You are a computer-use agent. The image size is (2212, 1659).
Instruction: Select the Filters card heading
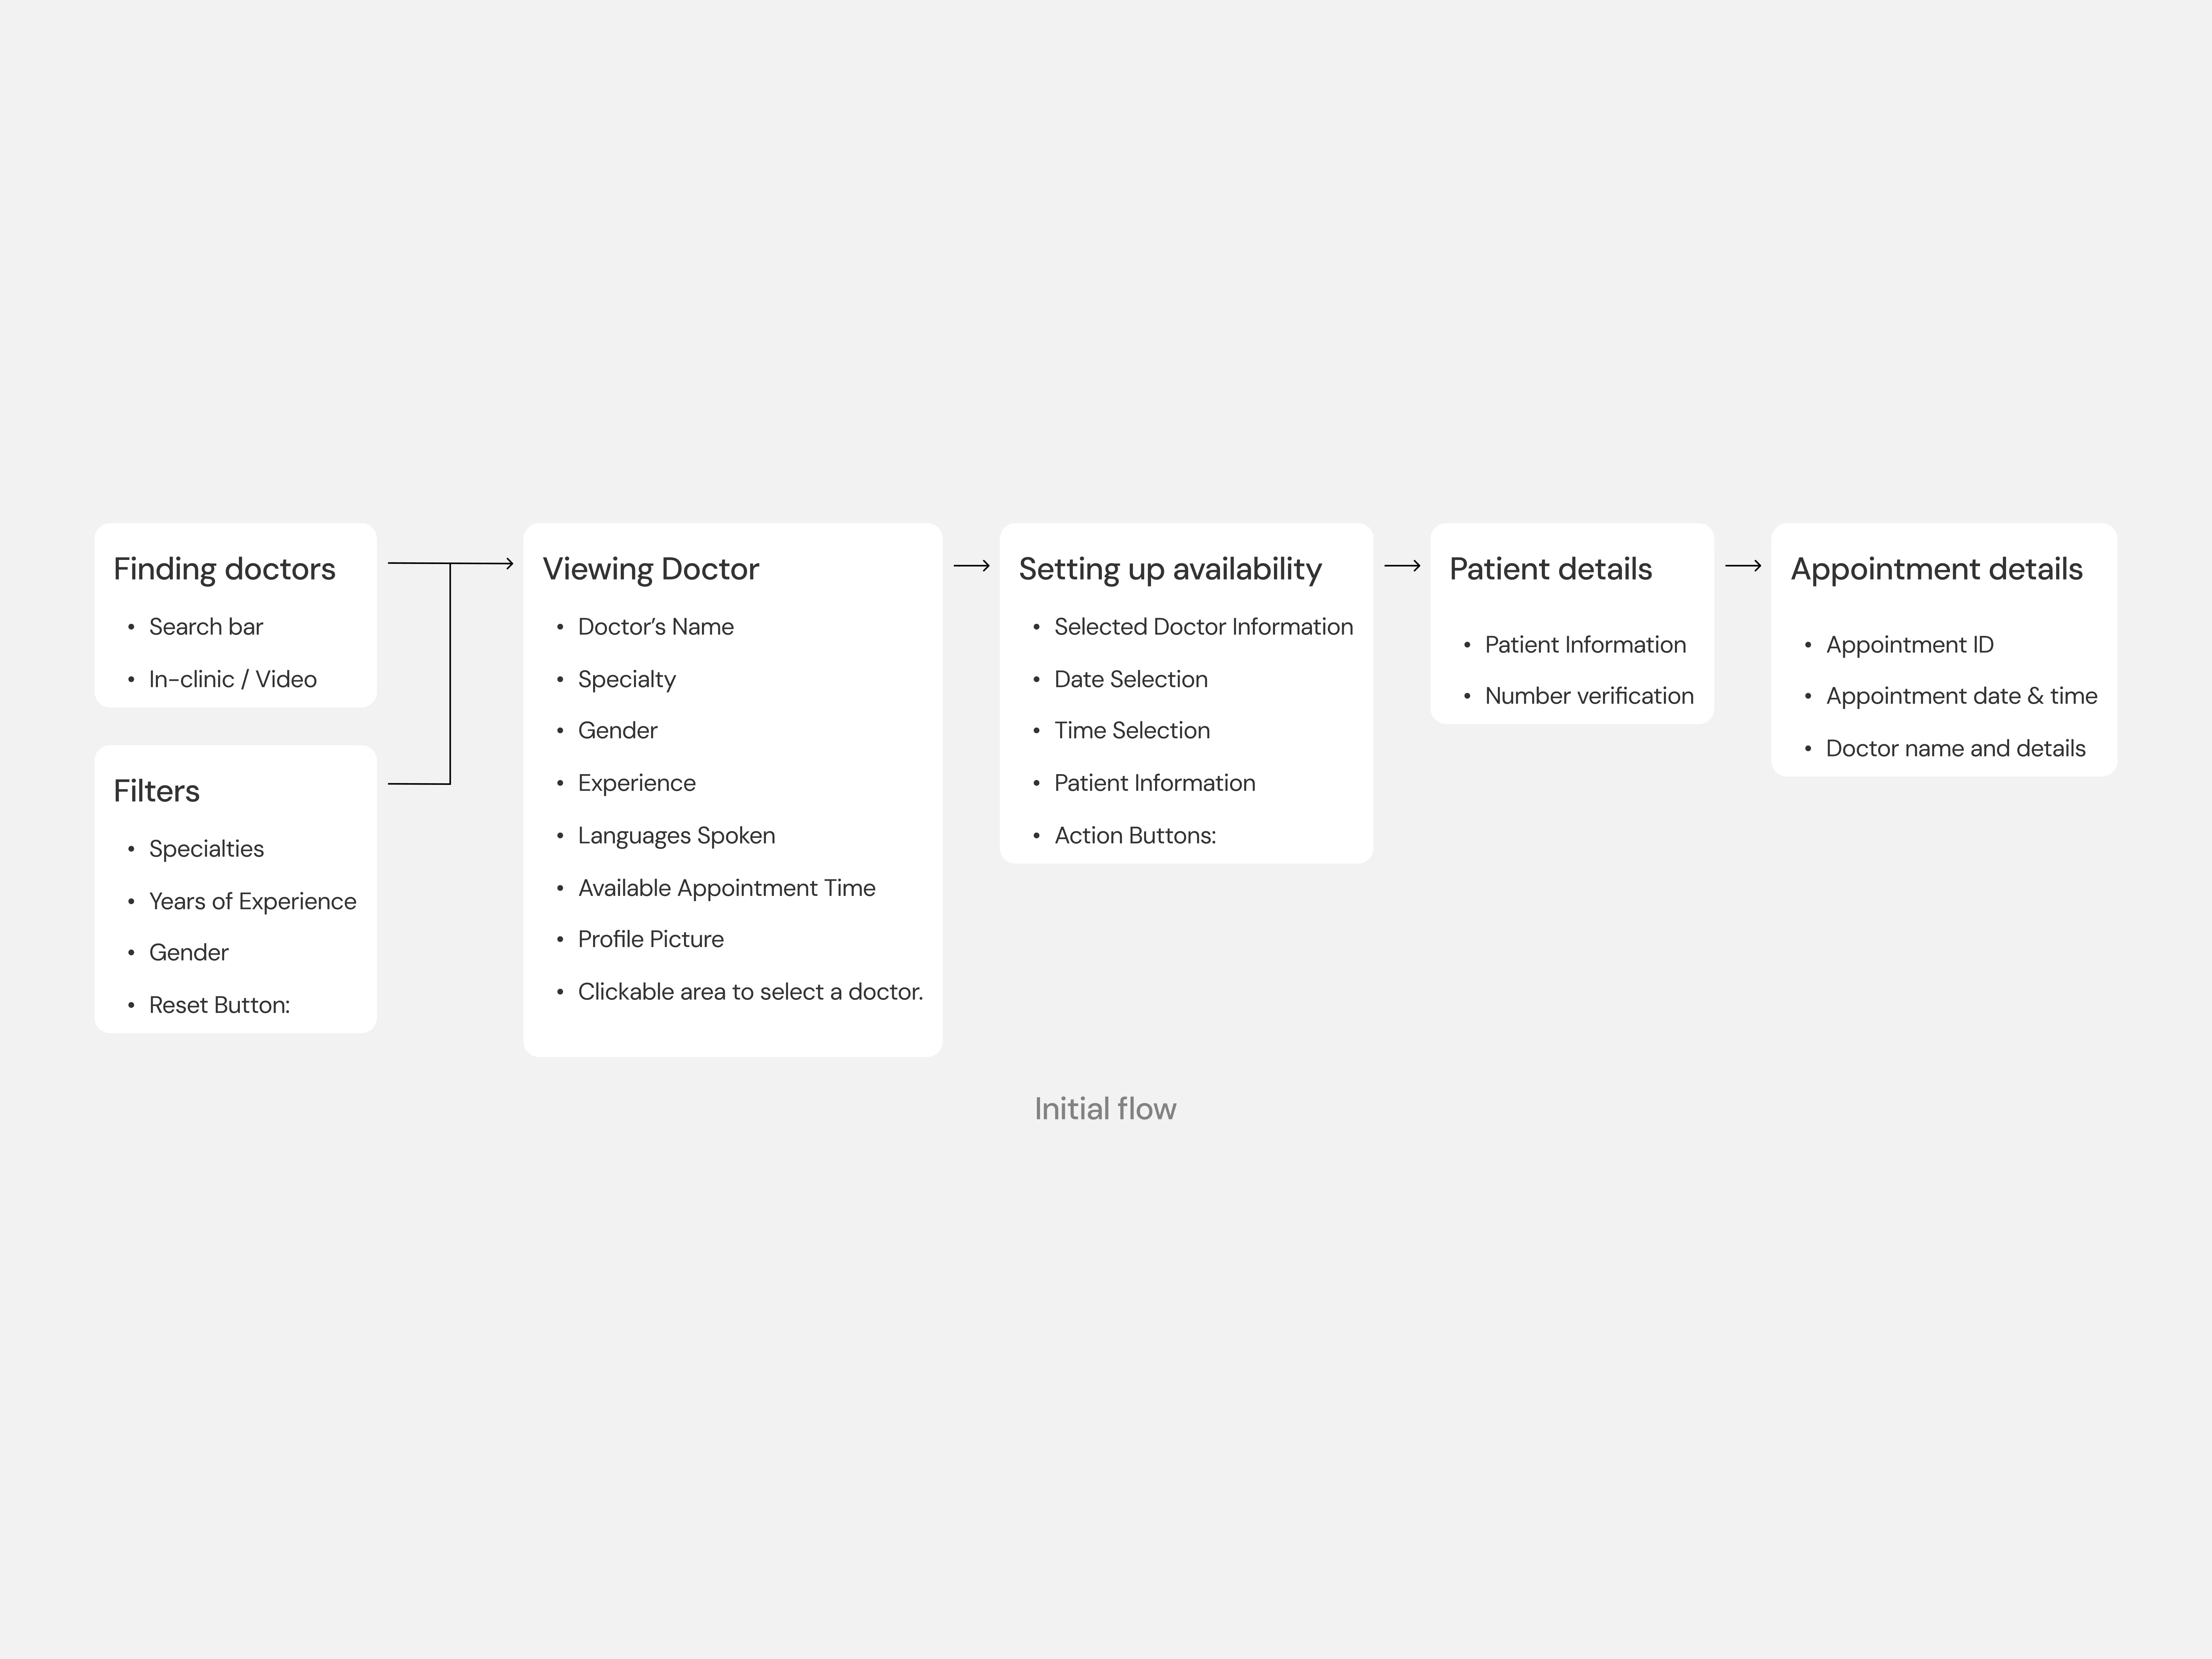(156, 791)
